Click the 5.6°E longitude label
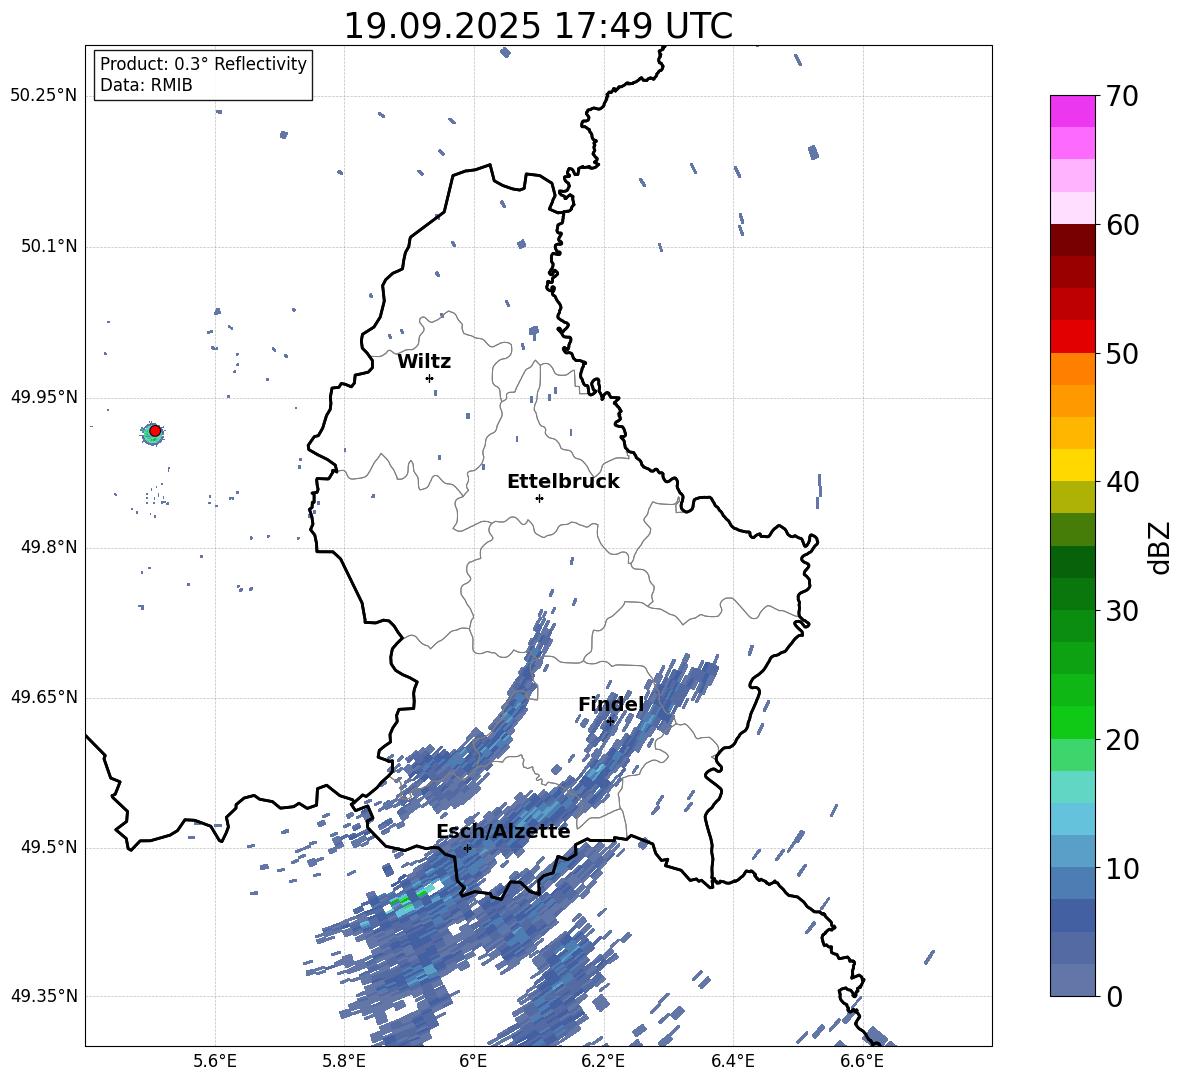This screenshot has width=1184, height=1081. [x=215, y=1061]
